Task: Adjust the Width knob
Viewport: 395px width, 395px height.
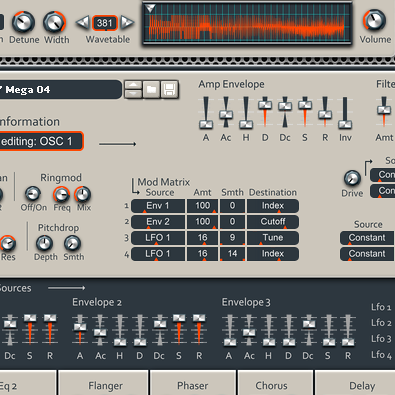Action: pyautogui.click(x=54, y=22)
